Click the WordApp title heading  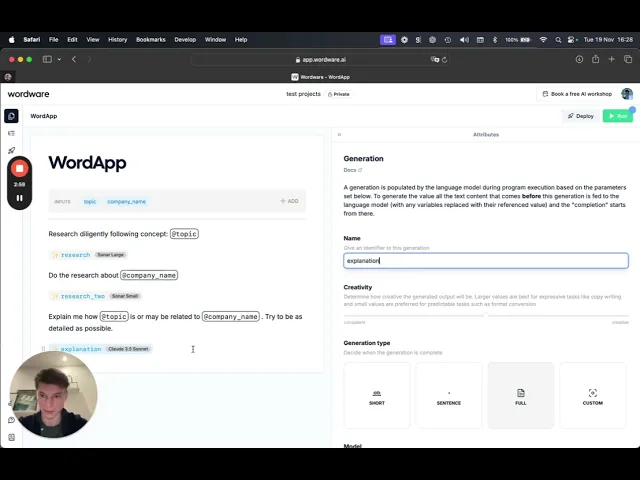coord(87,163)
